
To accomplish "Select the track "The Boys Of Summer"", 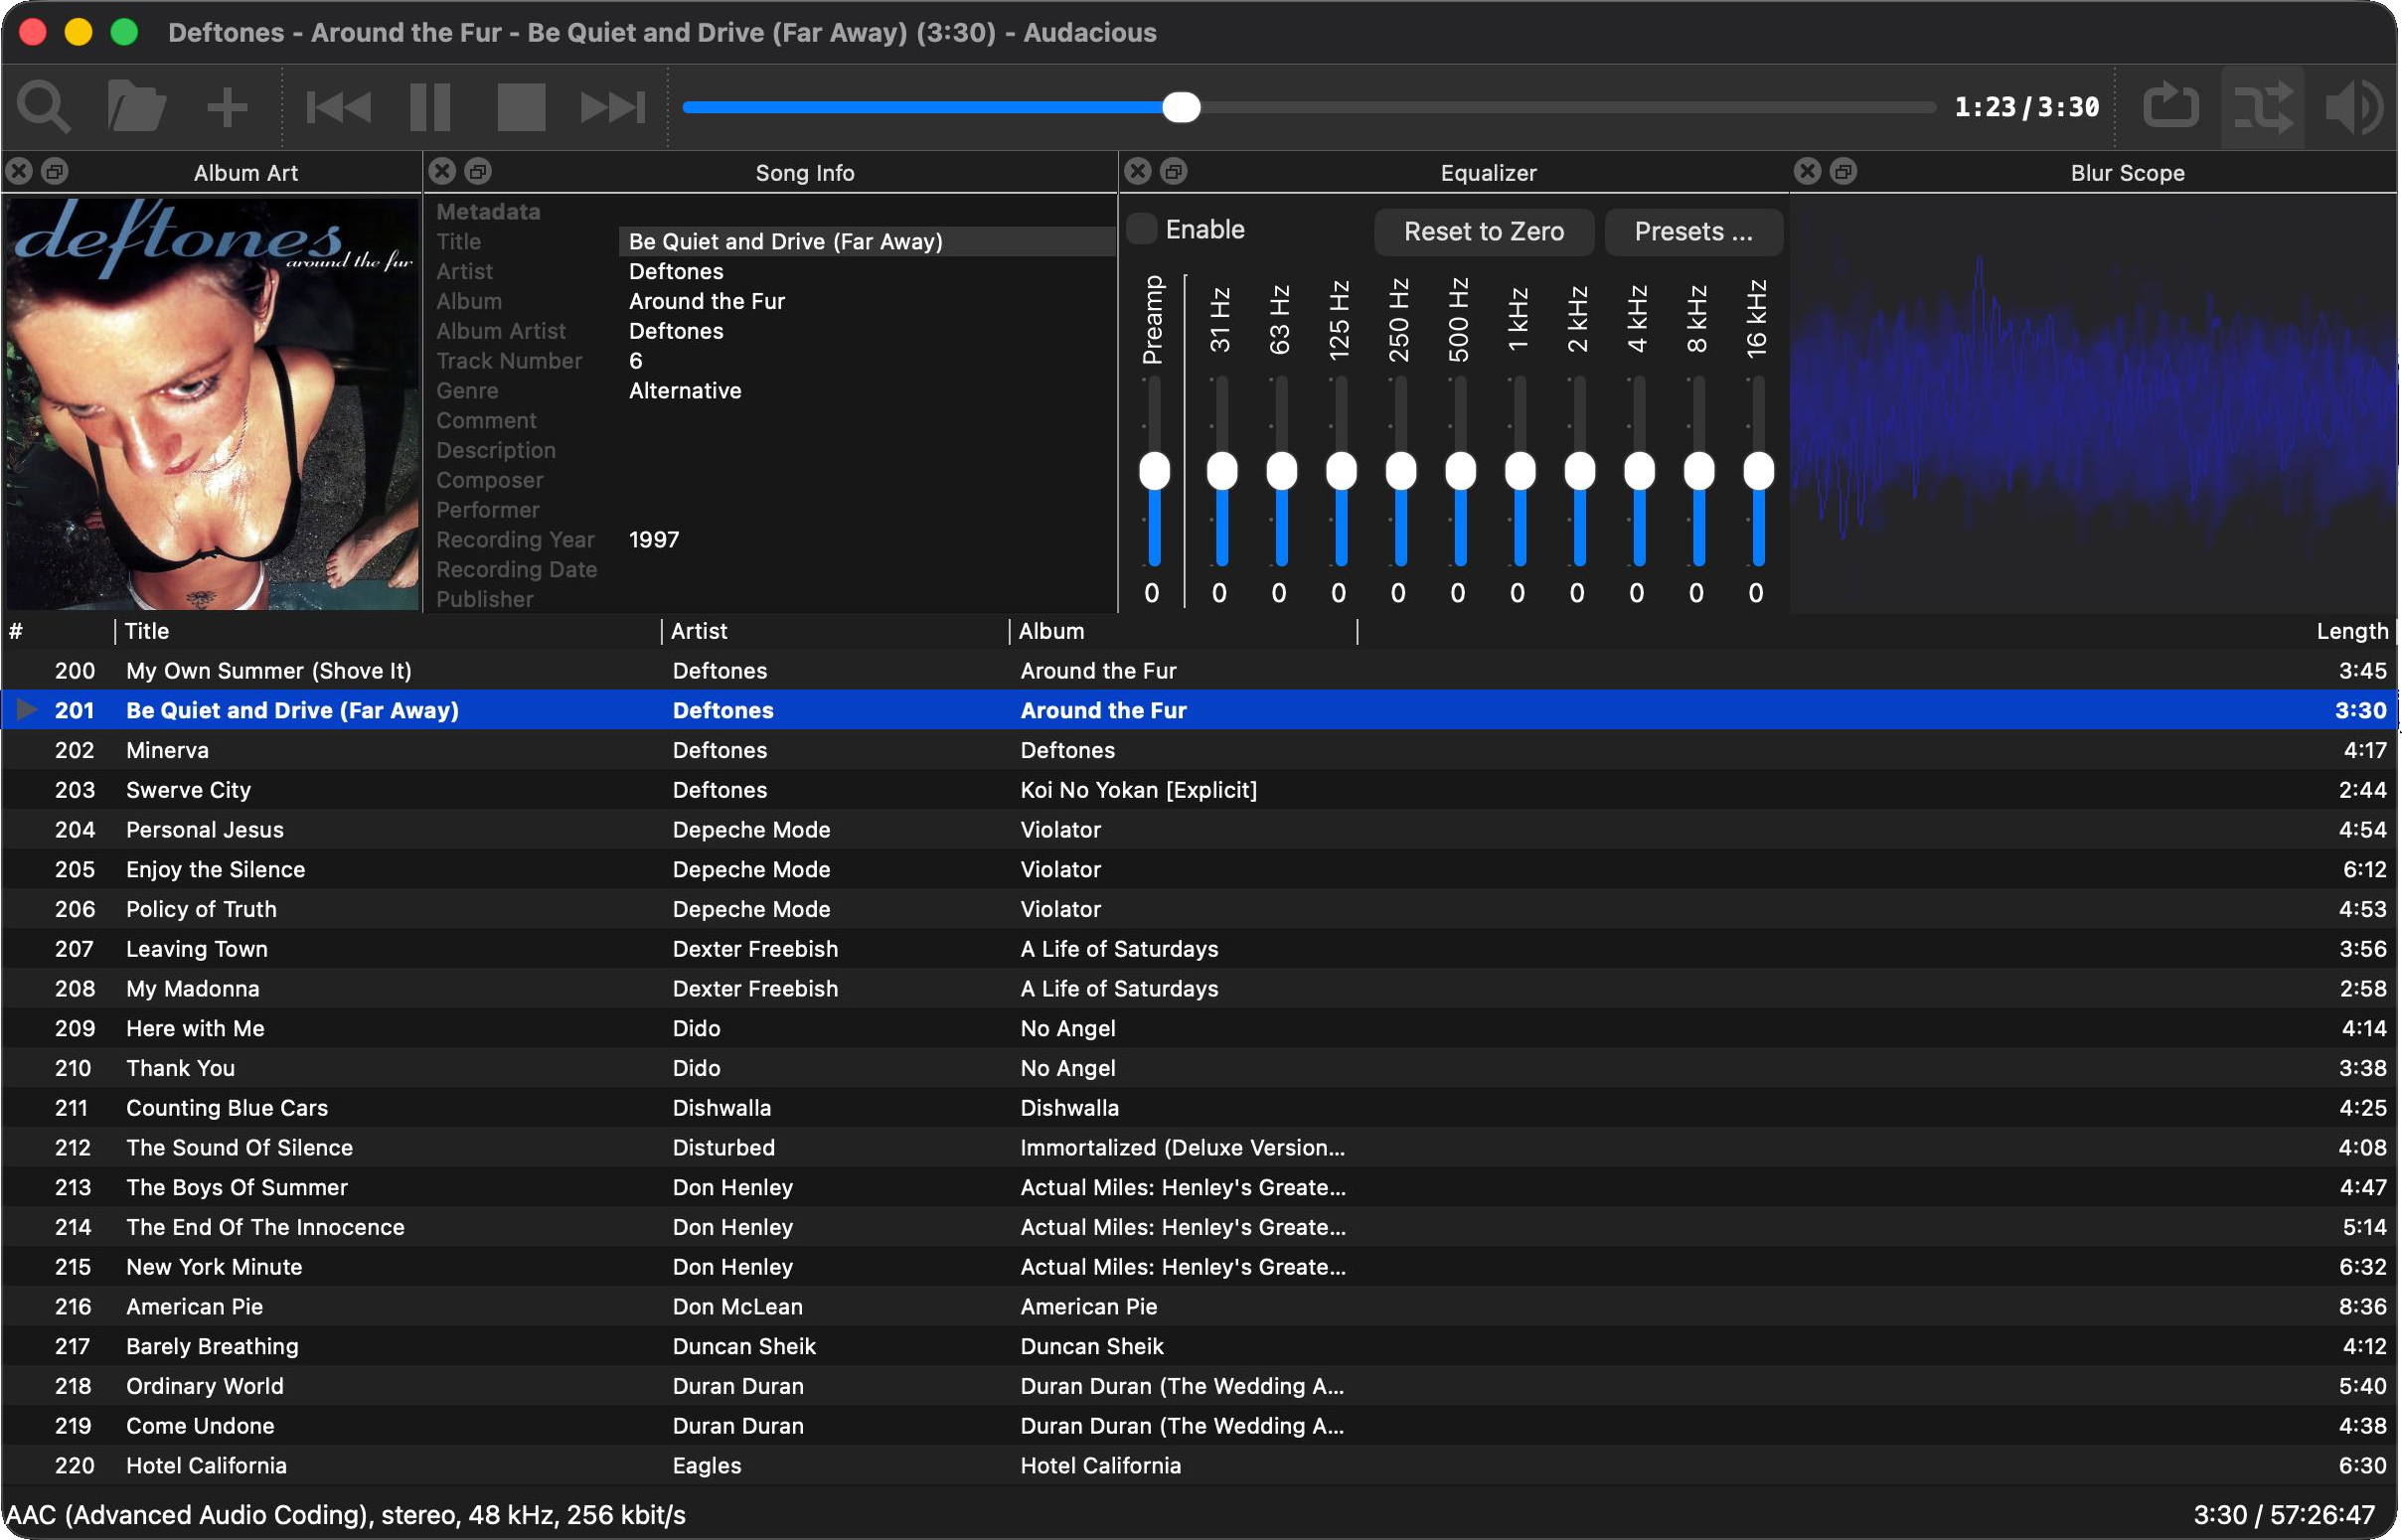I will tap(1200, 1188).
